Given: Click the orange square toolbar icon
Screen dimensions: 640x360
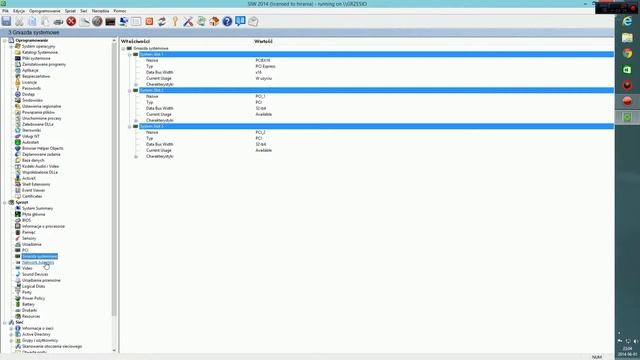Looking at the screenshot, I should 149,21.
